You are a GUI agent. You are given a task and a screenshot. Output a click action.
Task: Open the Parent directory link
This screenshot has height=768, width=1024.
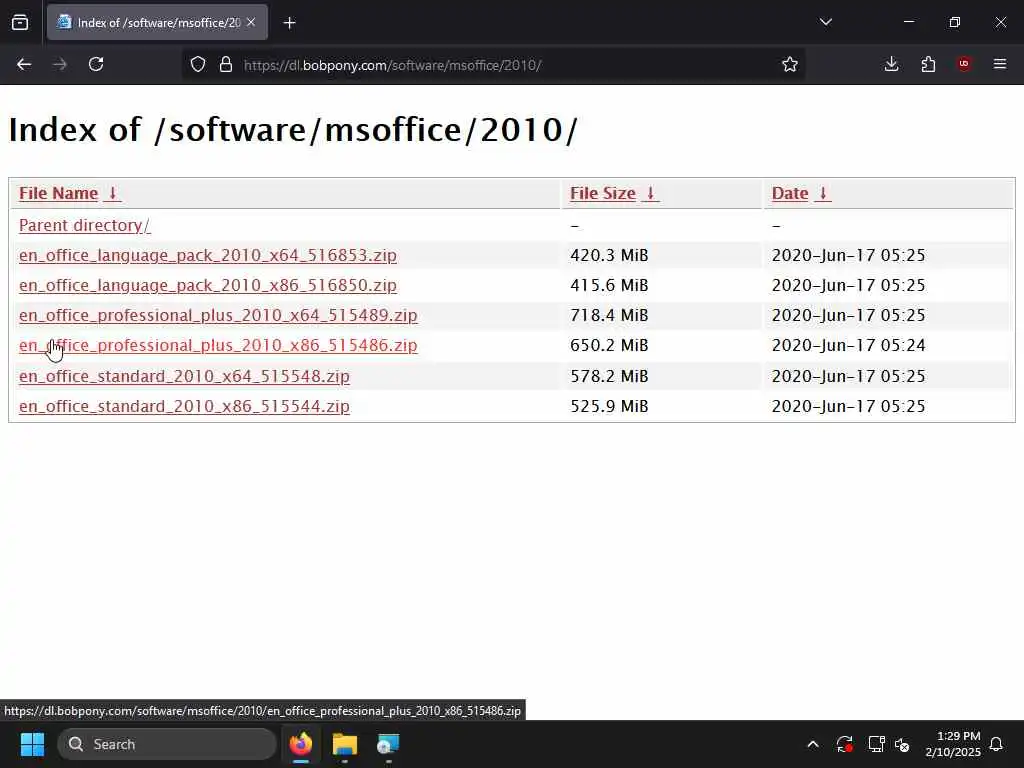click(84, 225)
